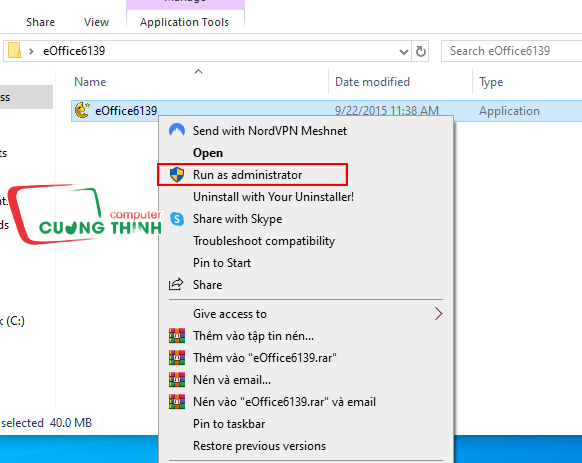Click the administrator shield icon
Image resolution: width=582 pixels, height=463 pixels.
click(177, 175)
